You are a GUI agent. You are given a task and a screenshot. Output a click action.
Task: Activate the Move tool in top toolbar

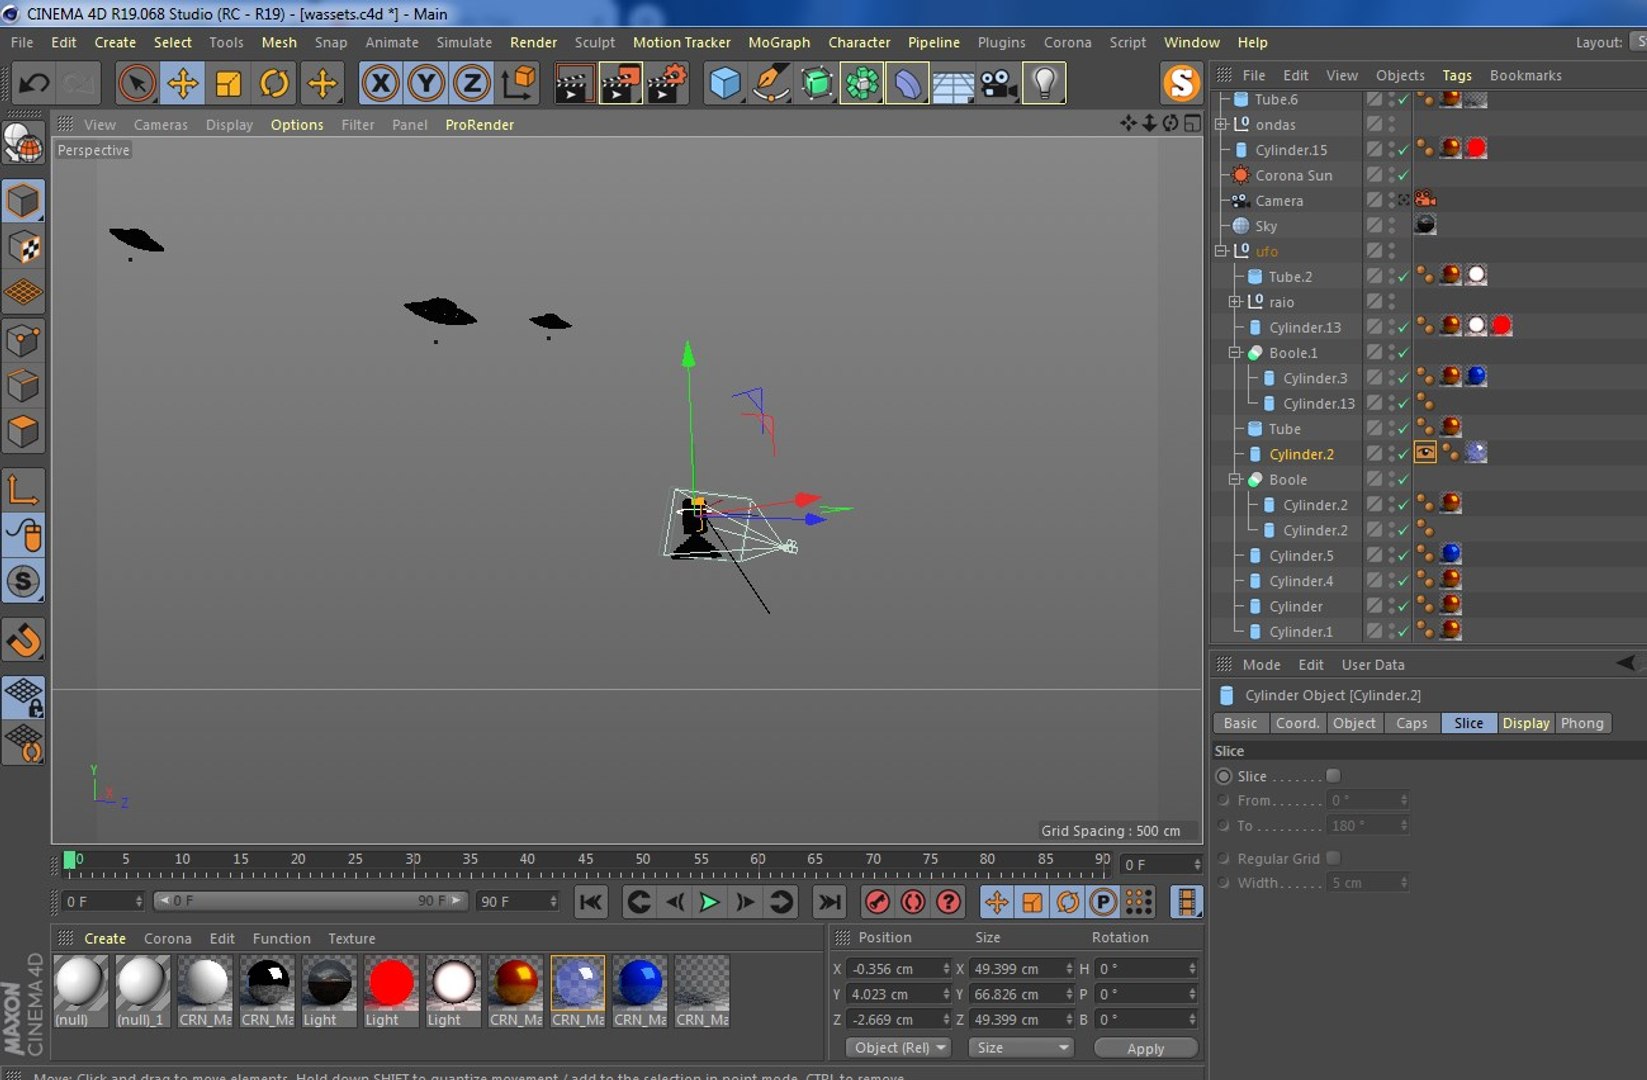pyautogui.click(x=183, y=83)
